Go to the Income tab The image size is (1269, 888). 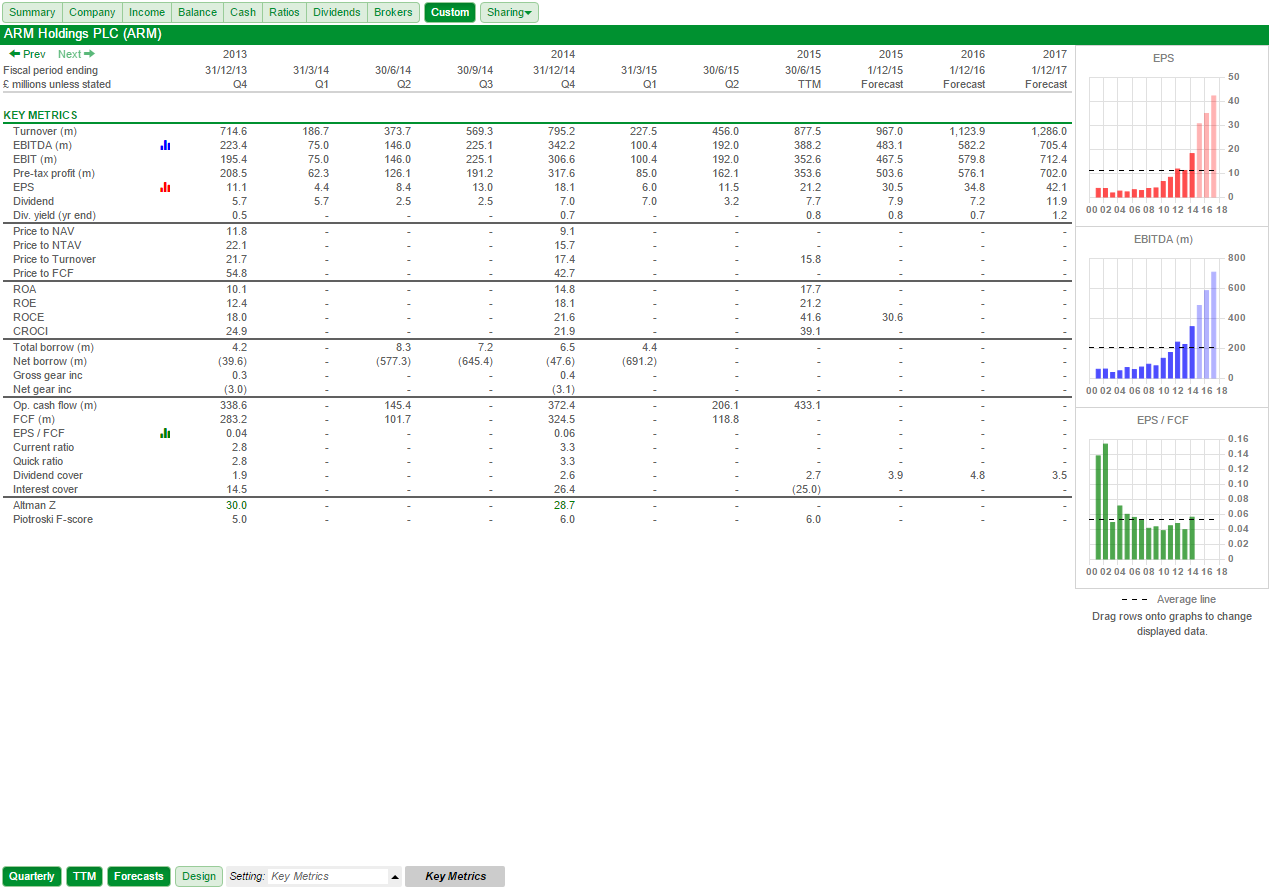tap(147, 12)
